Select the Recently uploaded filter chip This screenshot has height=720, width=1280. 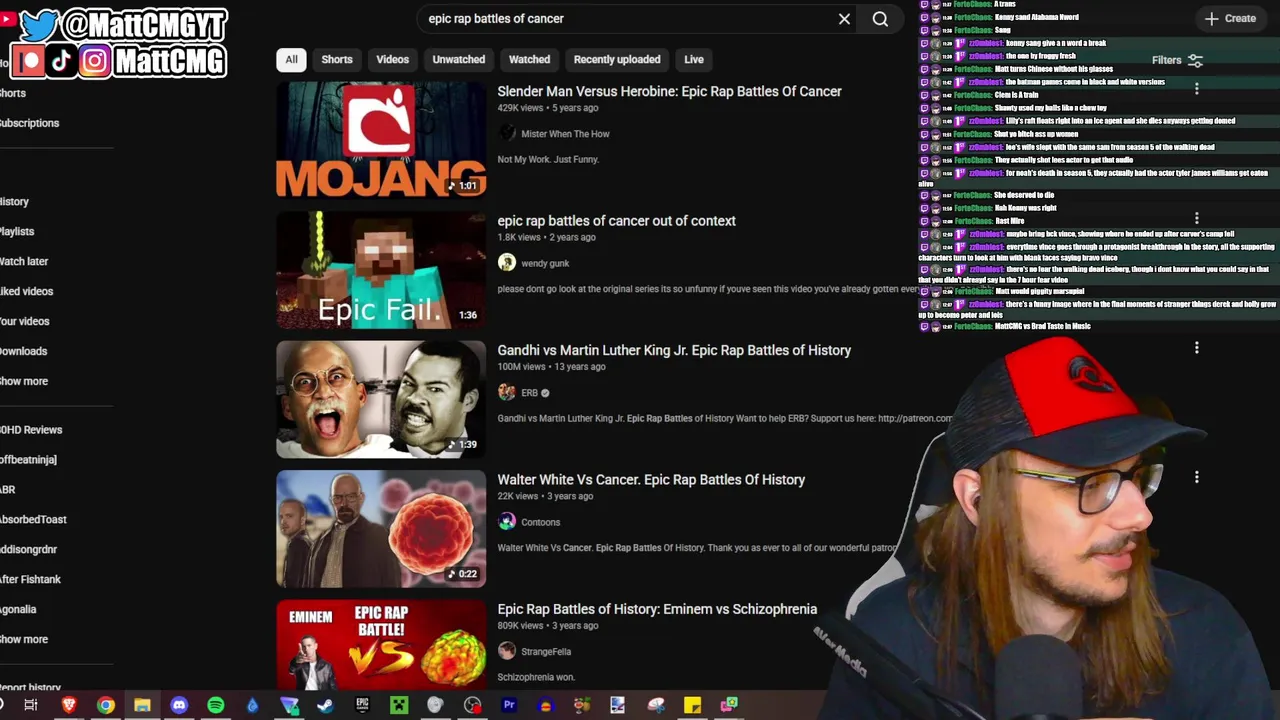(x=617, y=59)
